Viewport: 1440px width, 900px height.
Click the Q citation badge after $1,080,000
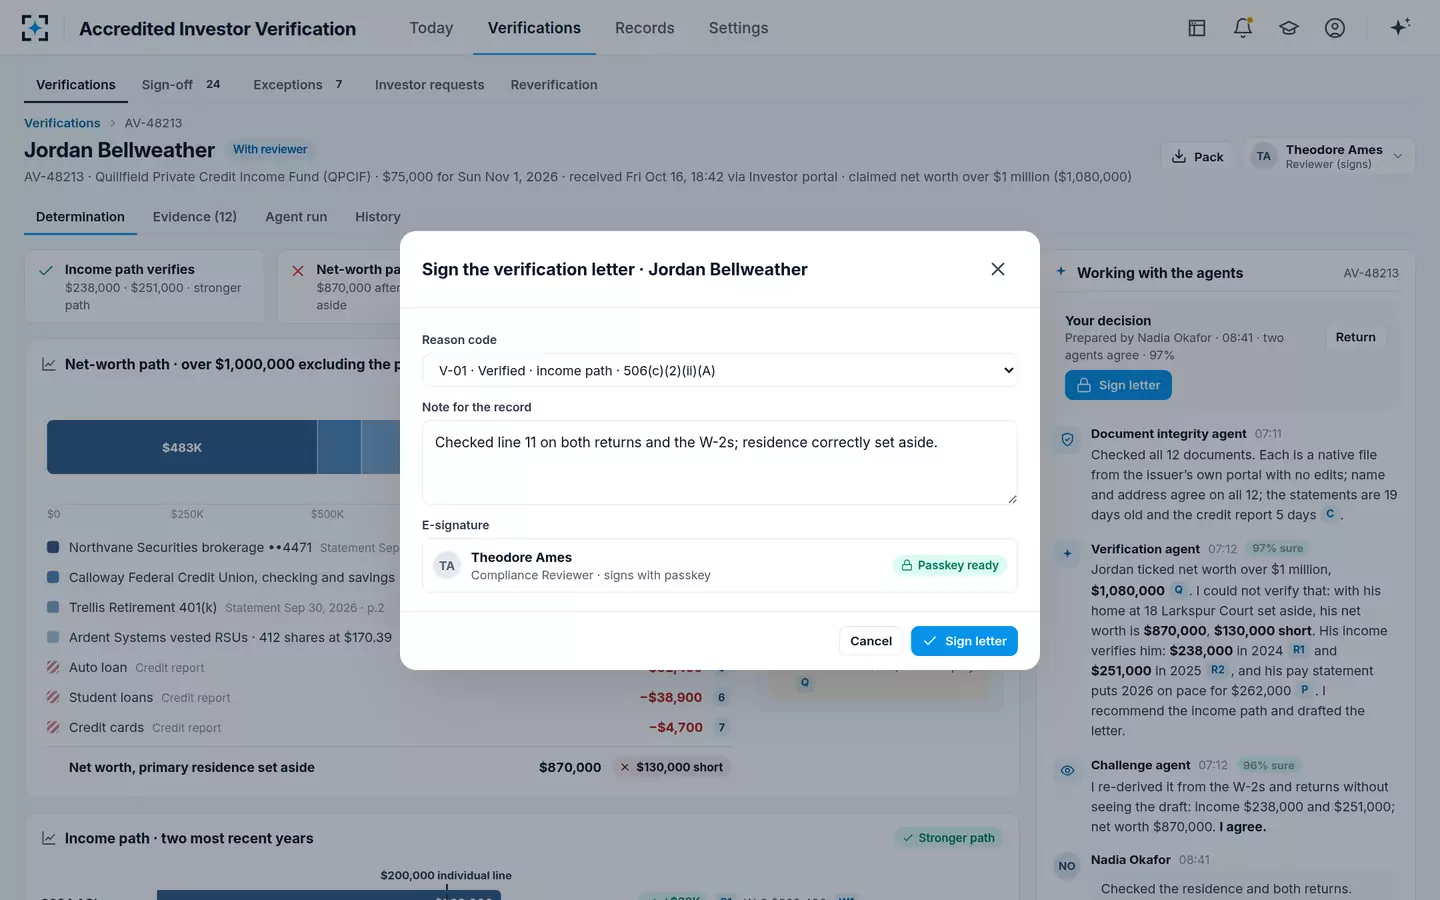point(1178,590)
